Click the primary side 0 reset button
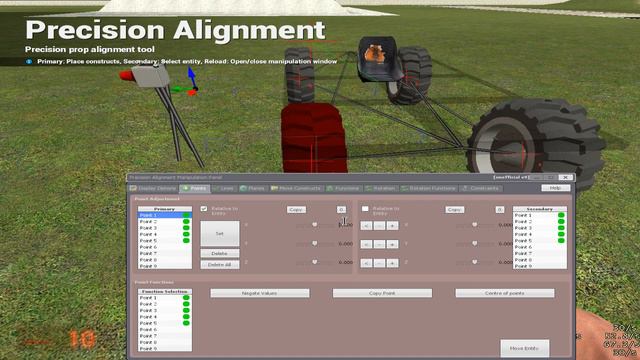This screenshot has height=360, width=640. coord(342,209)
